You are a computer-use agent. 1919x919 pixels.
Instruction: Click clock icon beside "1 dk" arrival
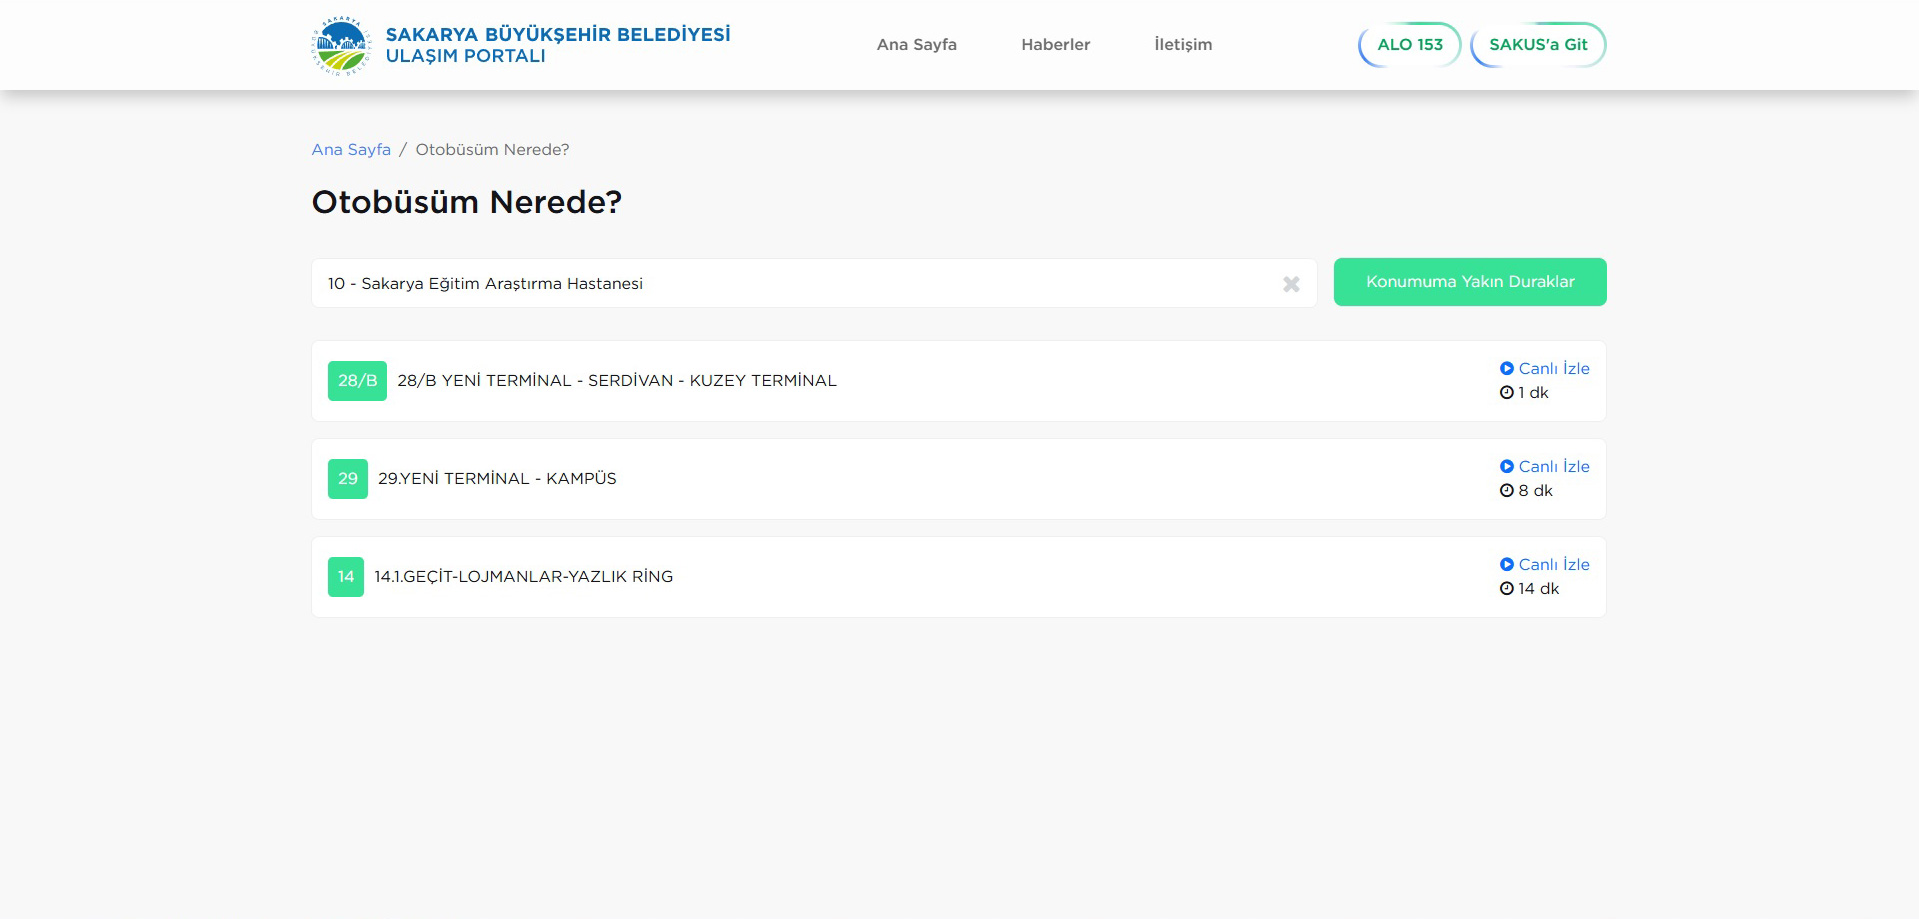tap(1506, 393)
